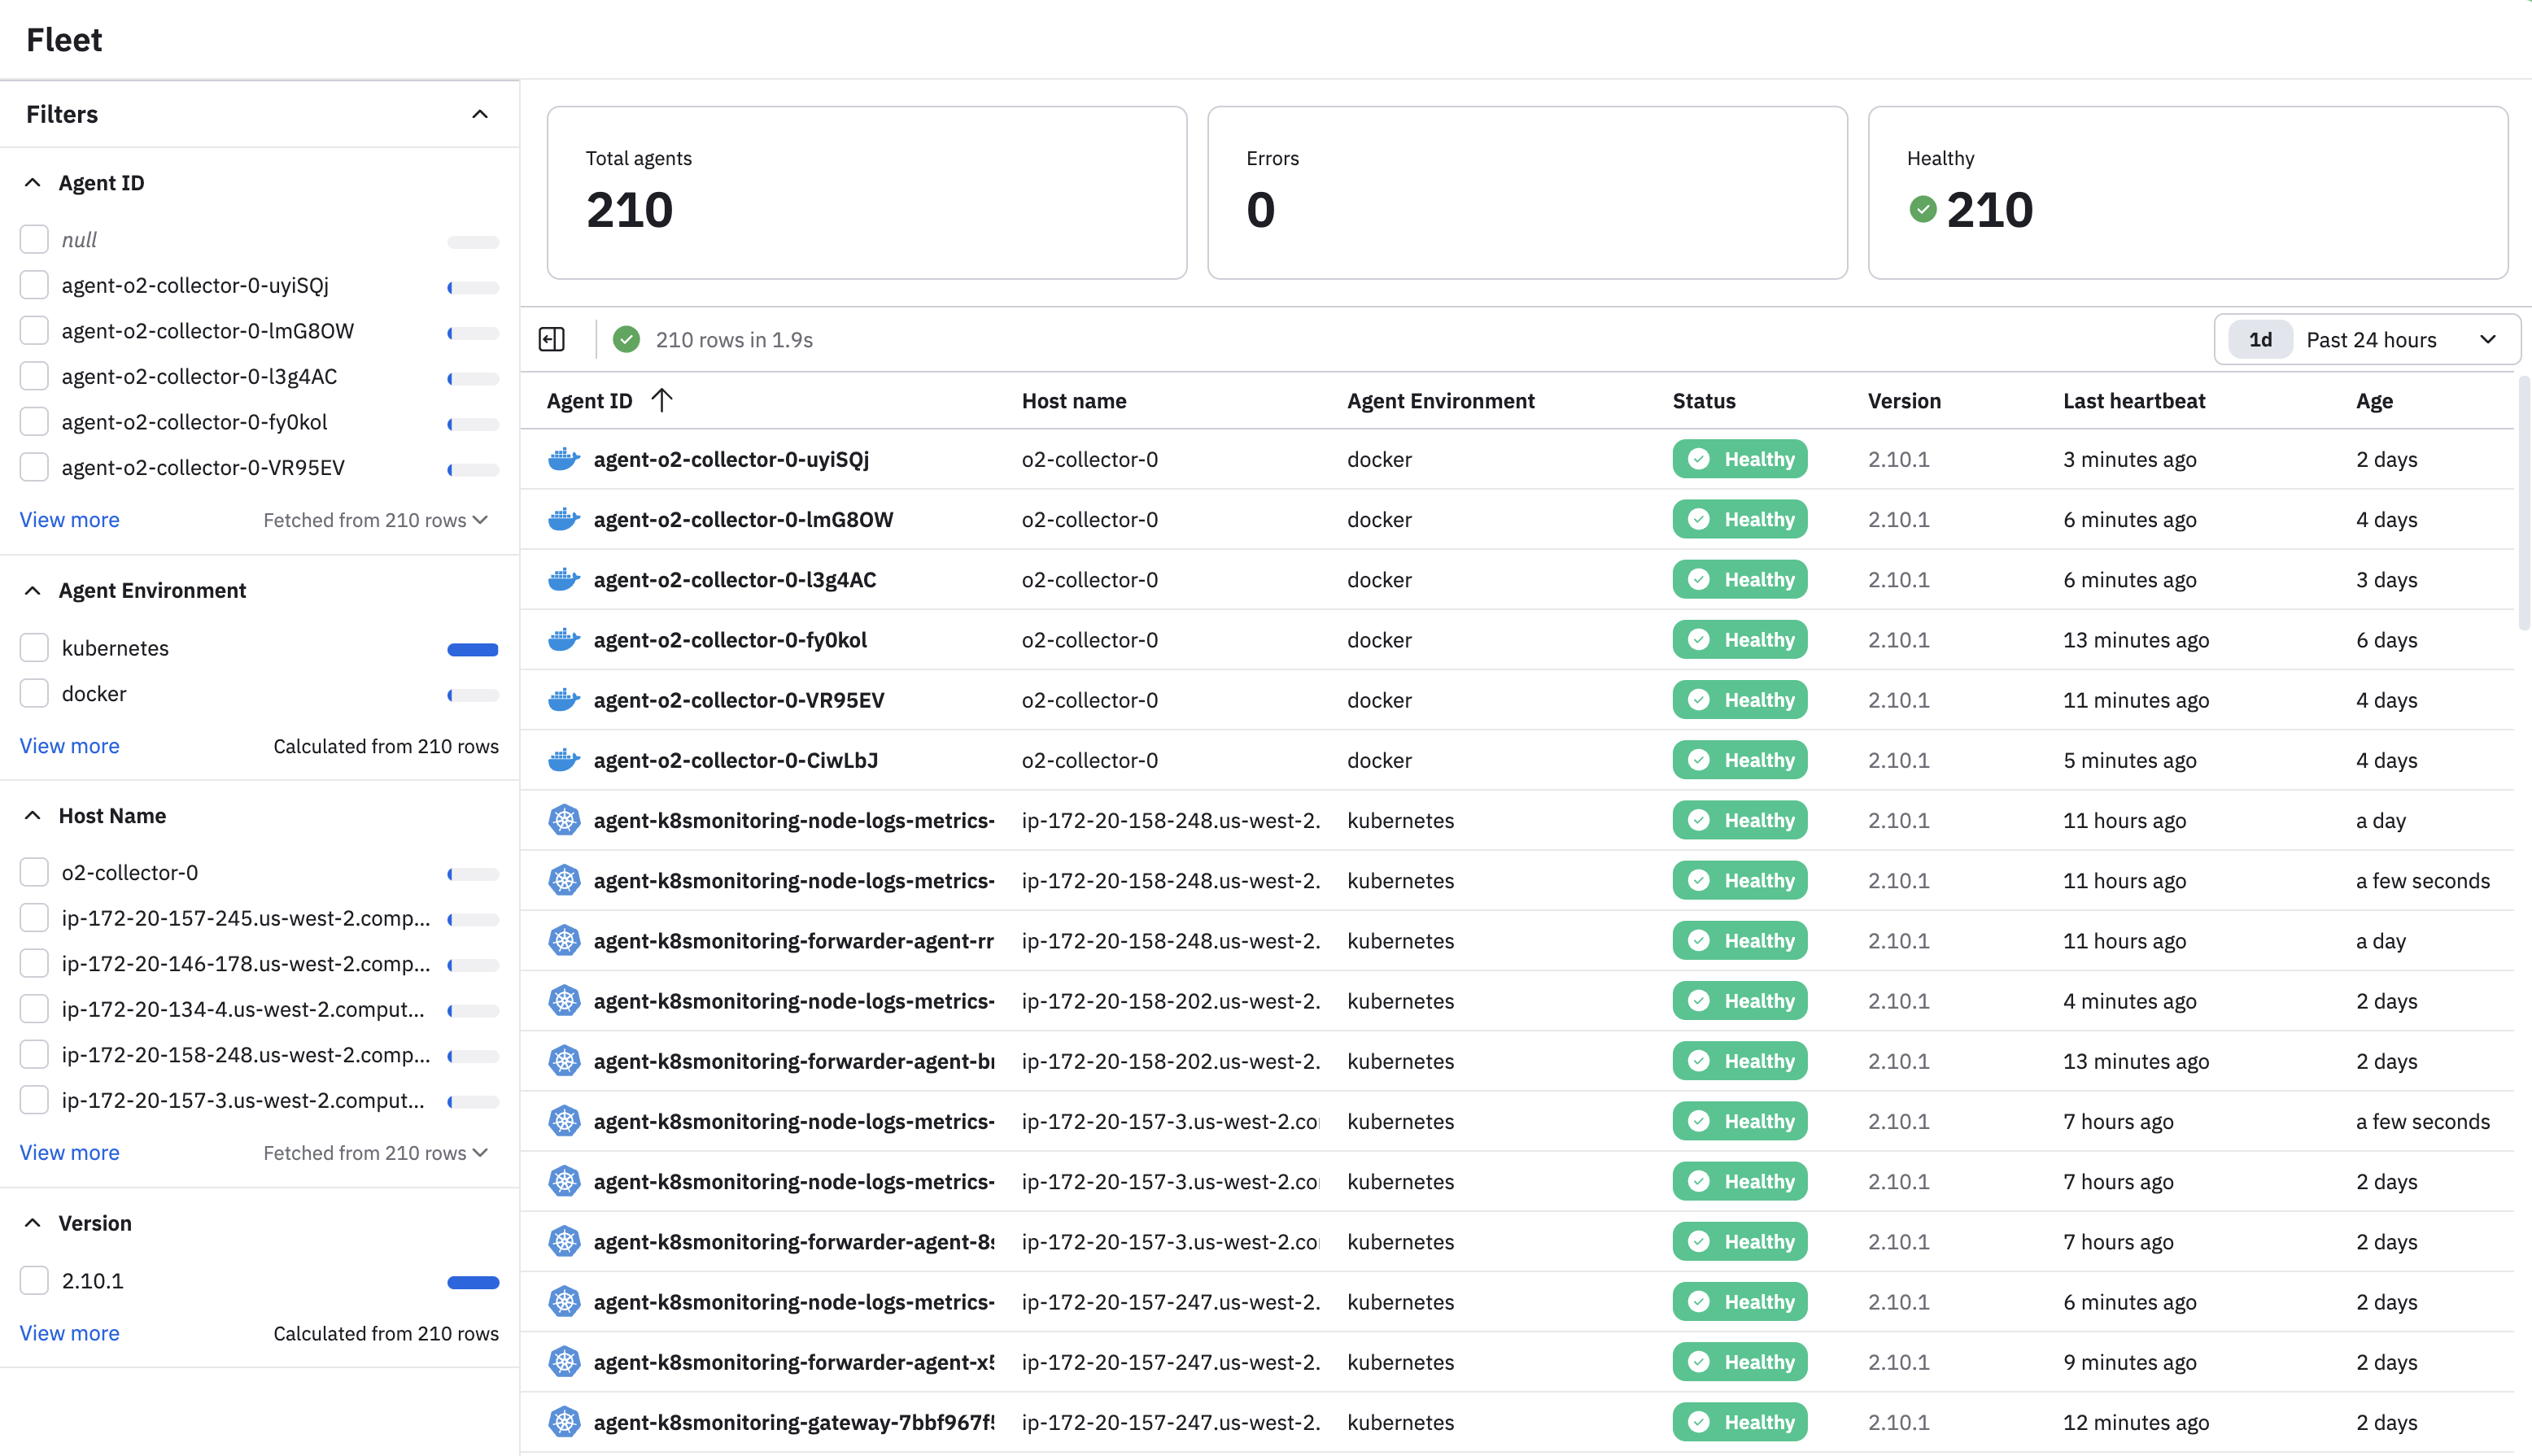2532x1456 pixels.
Task: Click the kubernetes filter distribution bar
Action: coord(473,650)
